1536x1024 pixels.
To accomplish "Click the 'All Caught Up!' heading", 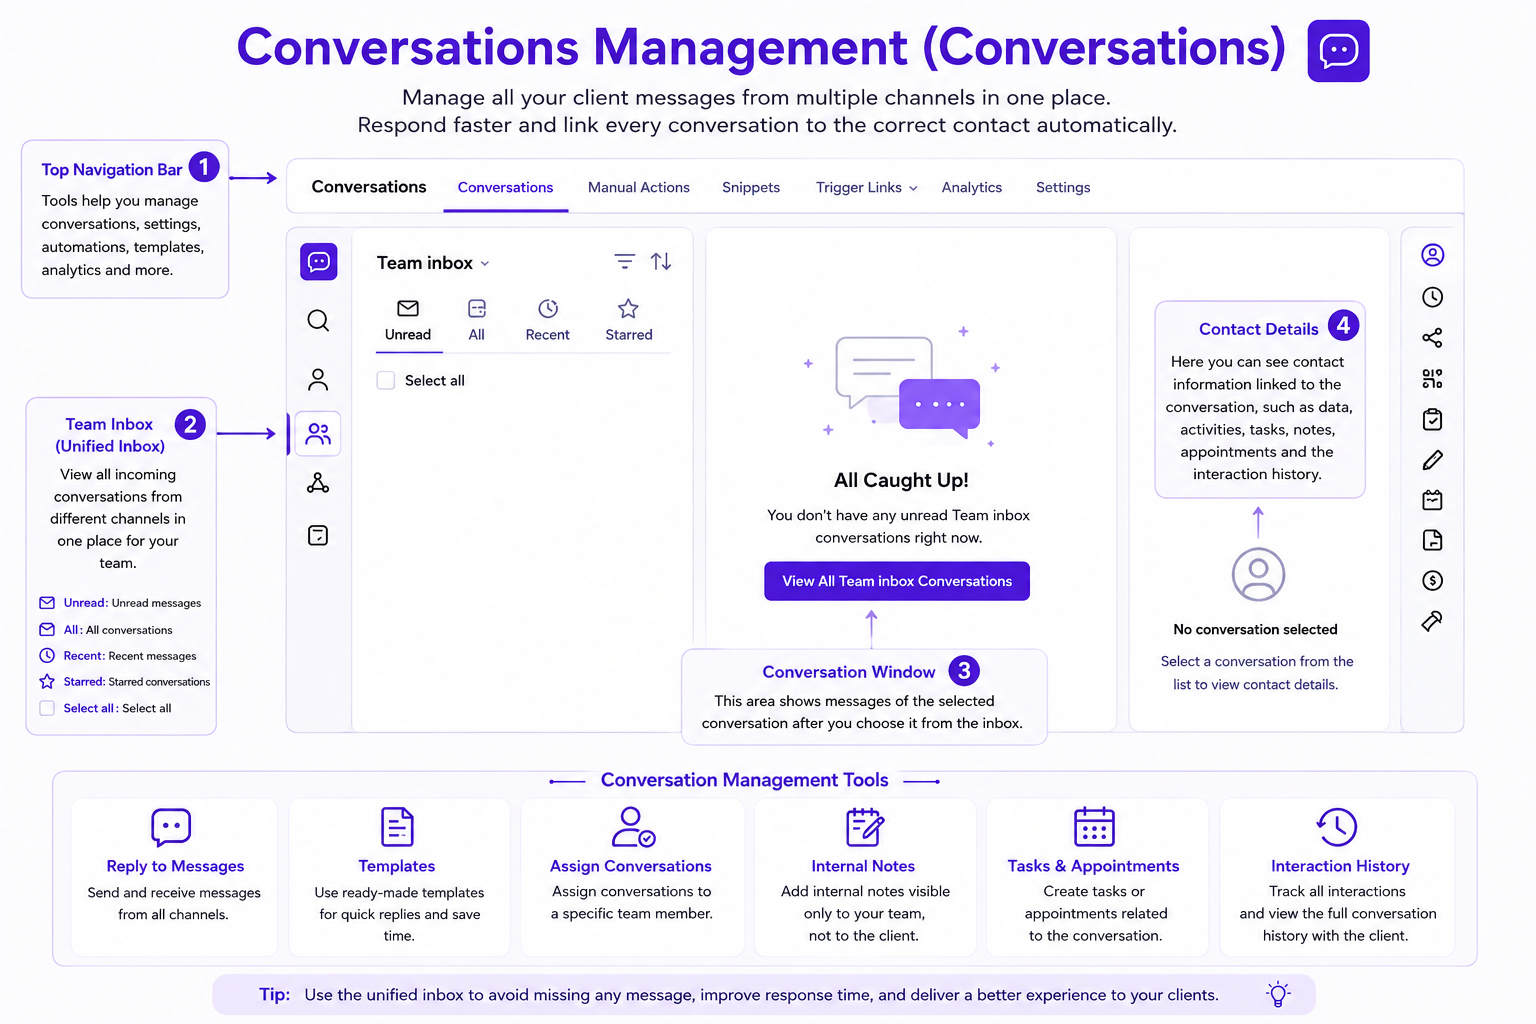I will click(x=901, y=480).
